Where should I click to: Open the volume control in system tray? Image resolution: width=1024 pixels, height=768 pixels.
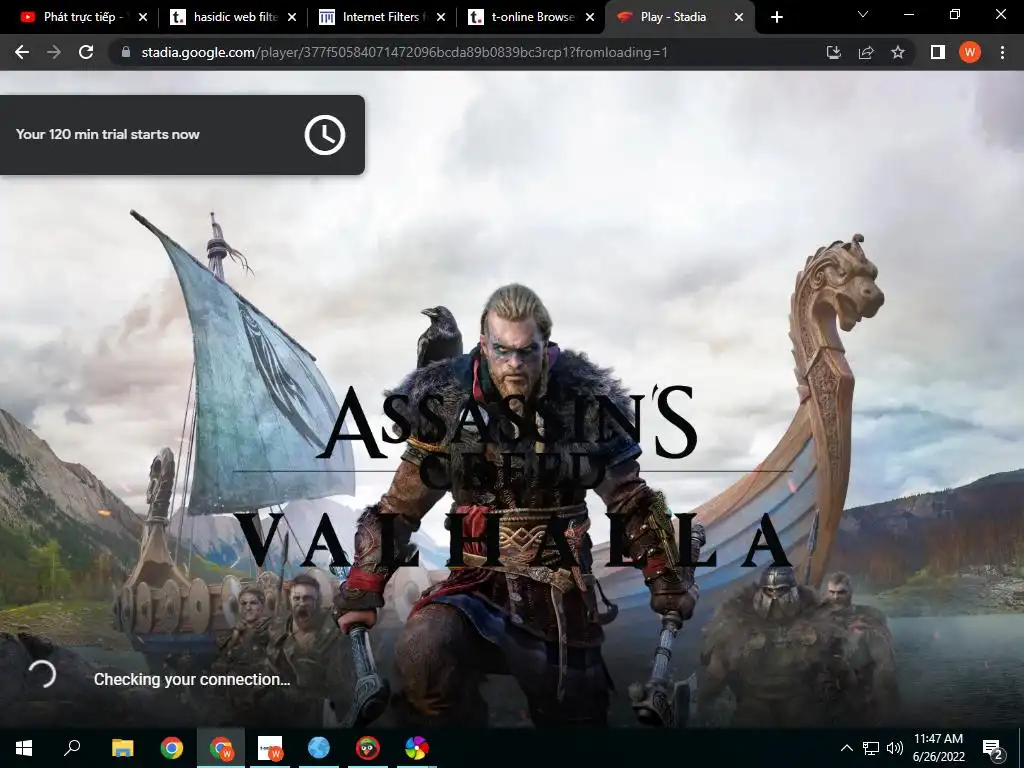point(895,748)
